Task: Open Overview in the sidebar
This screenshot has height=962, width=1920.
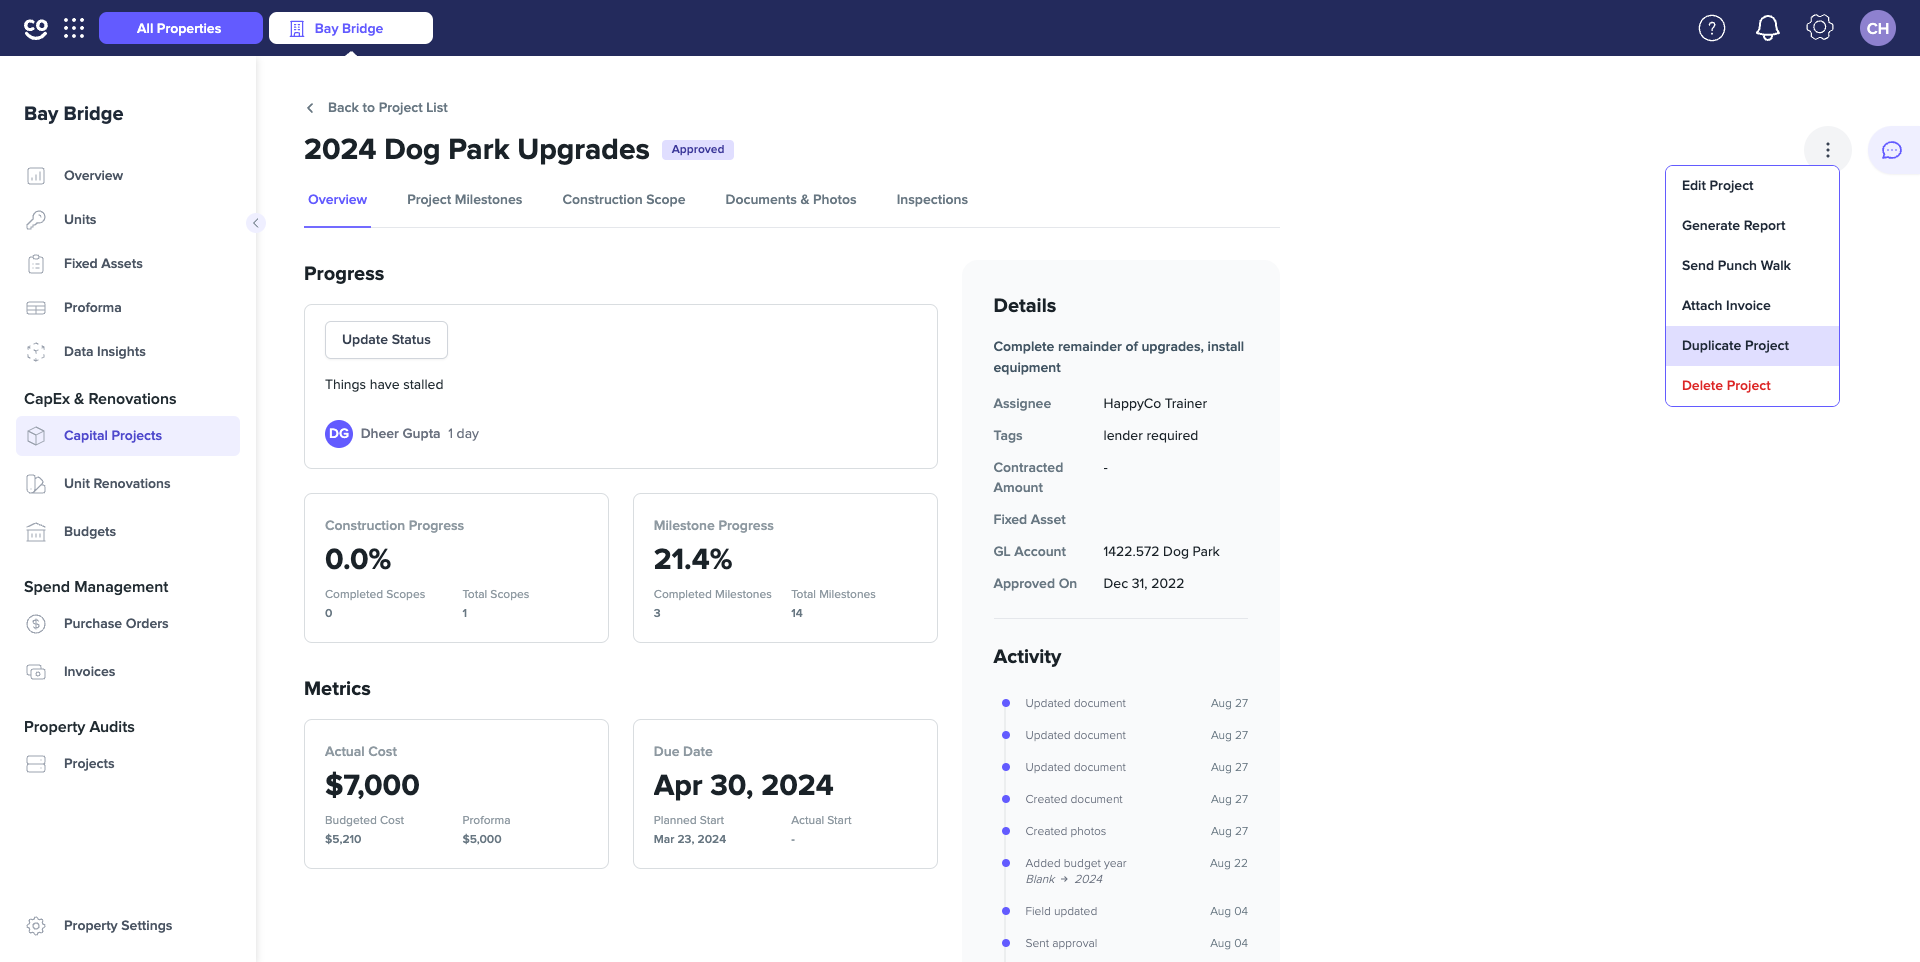Action: tap(128, 176)
